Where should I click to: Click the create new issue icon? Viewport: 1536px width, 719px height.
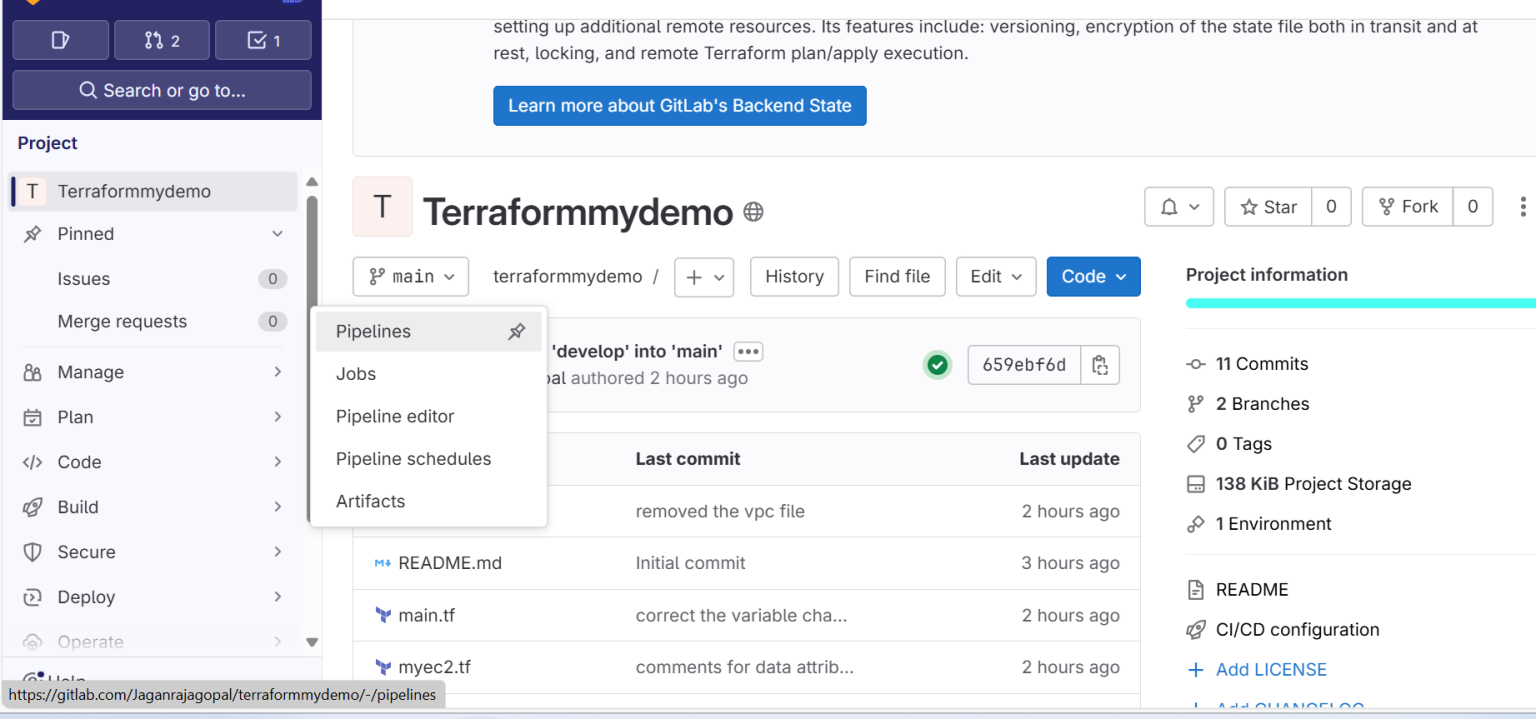60,41
